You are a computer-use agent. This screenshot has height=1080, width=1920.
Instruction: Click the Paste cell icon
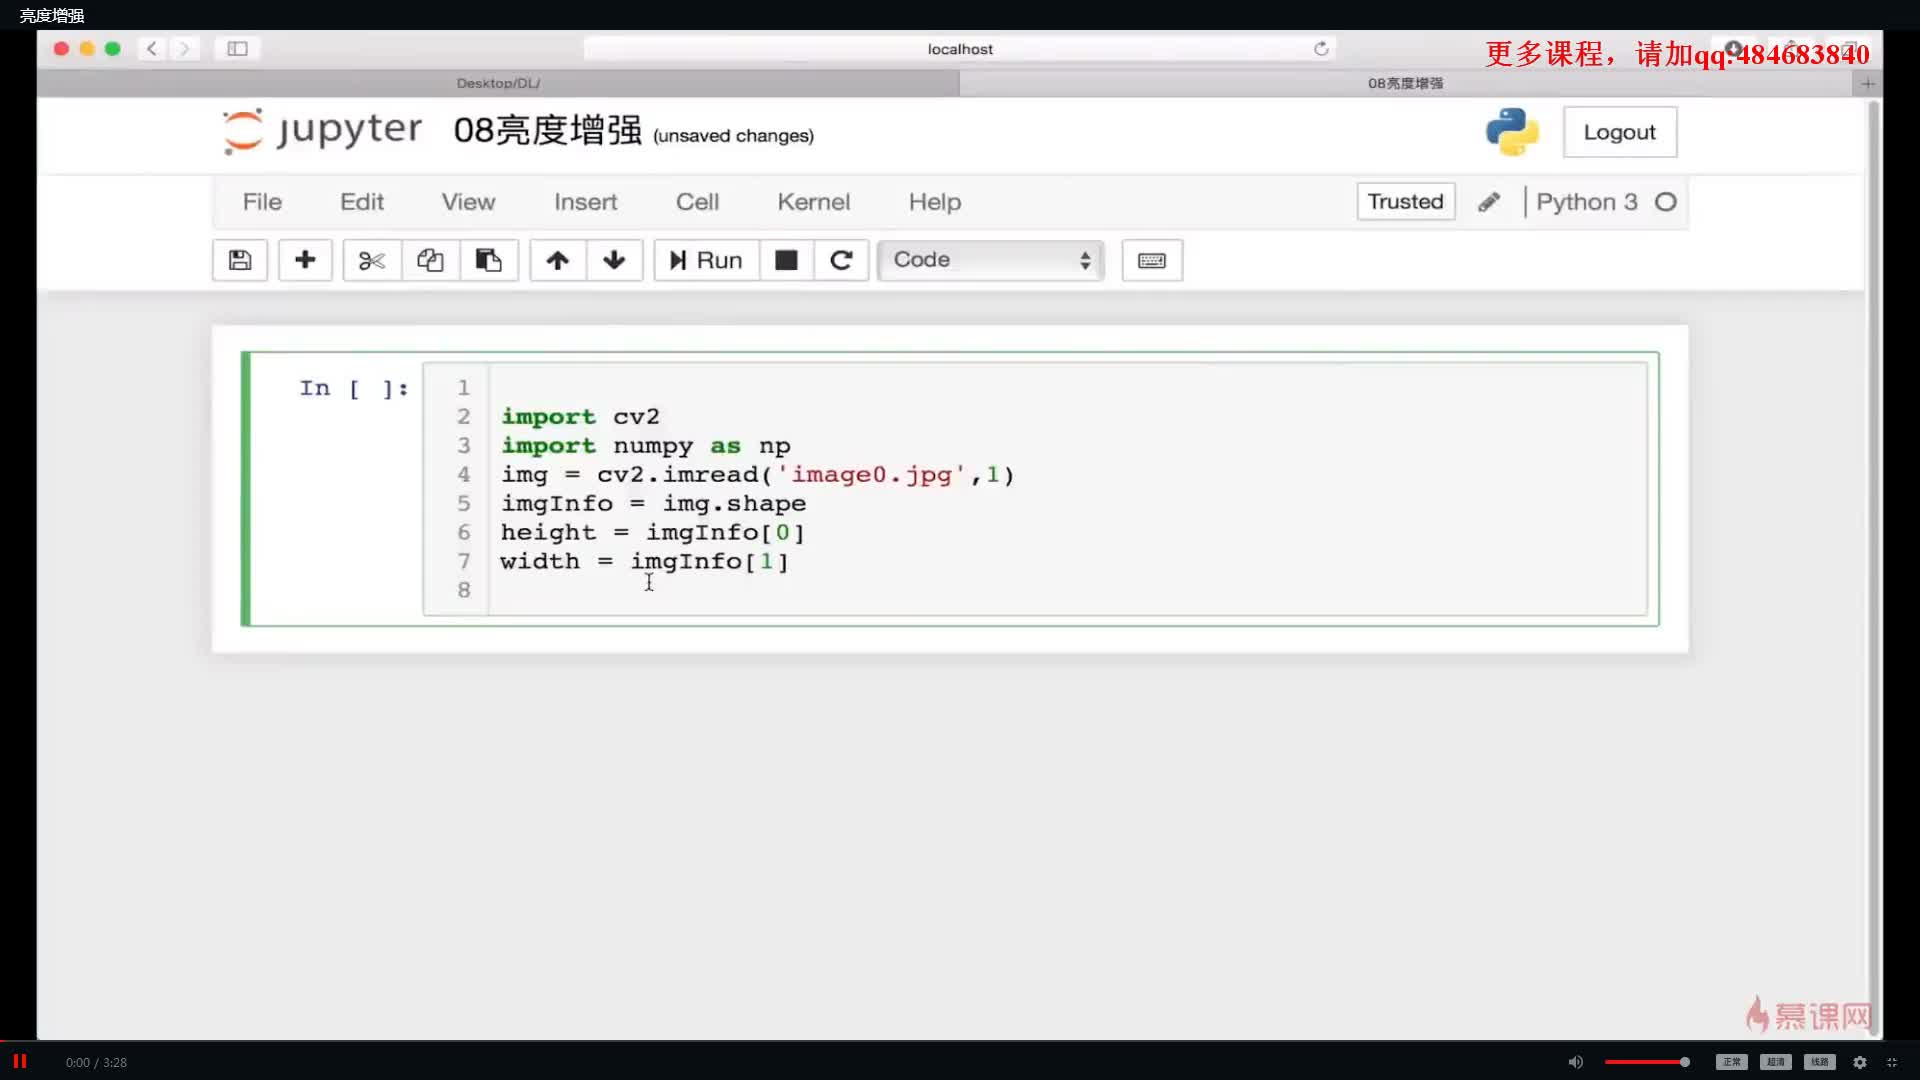click(x=488, y=260)
